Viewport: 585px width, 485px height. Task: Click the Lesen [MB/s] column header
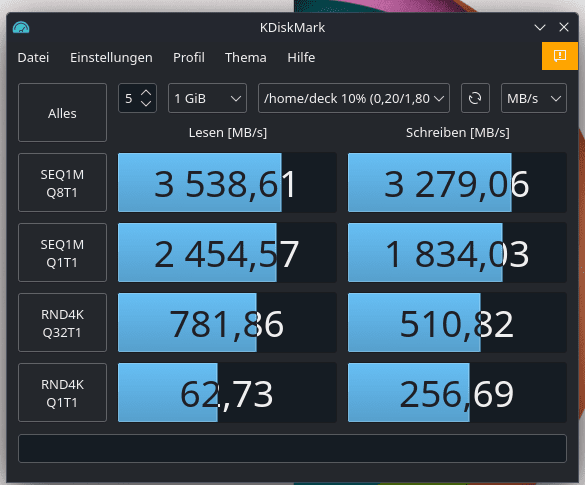228,133
